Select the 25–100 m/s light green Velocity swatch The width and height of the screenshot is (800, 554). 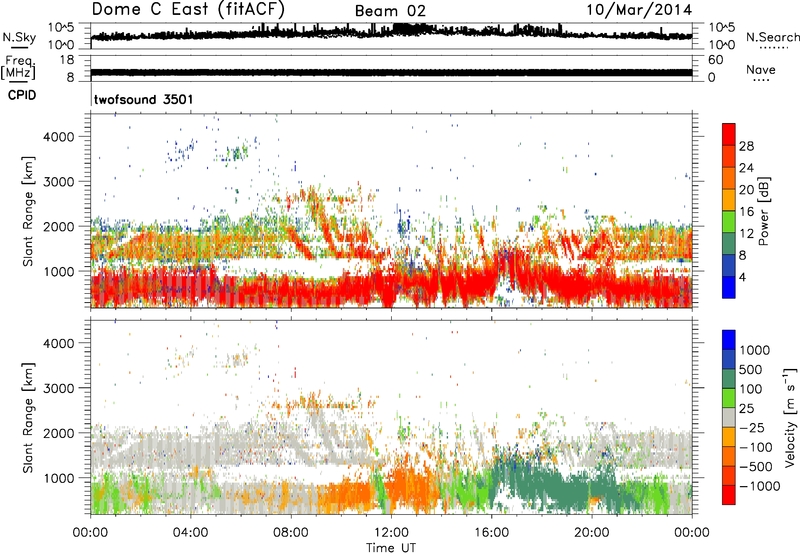coord(729,398)
